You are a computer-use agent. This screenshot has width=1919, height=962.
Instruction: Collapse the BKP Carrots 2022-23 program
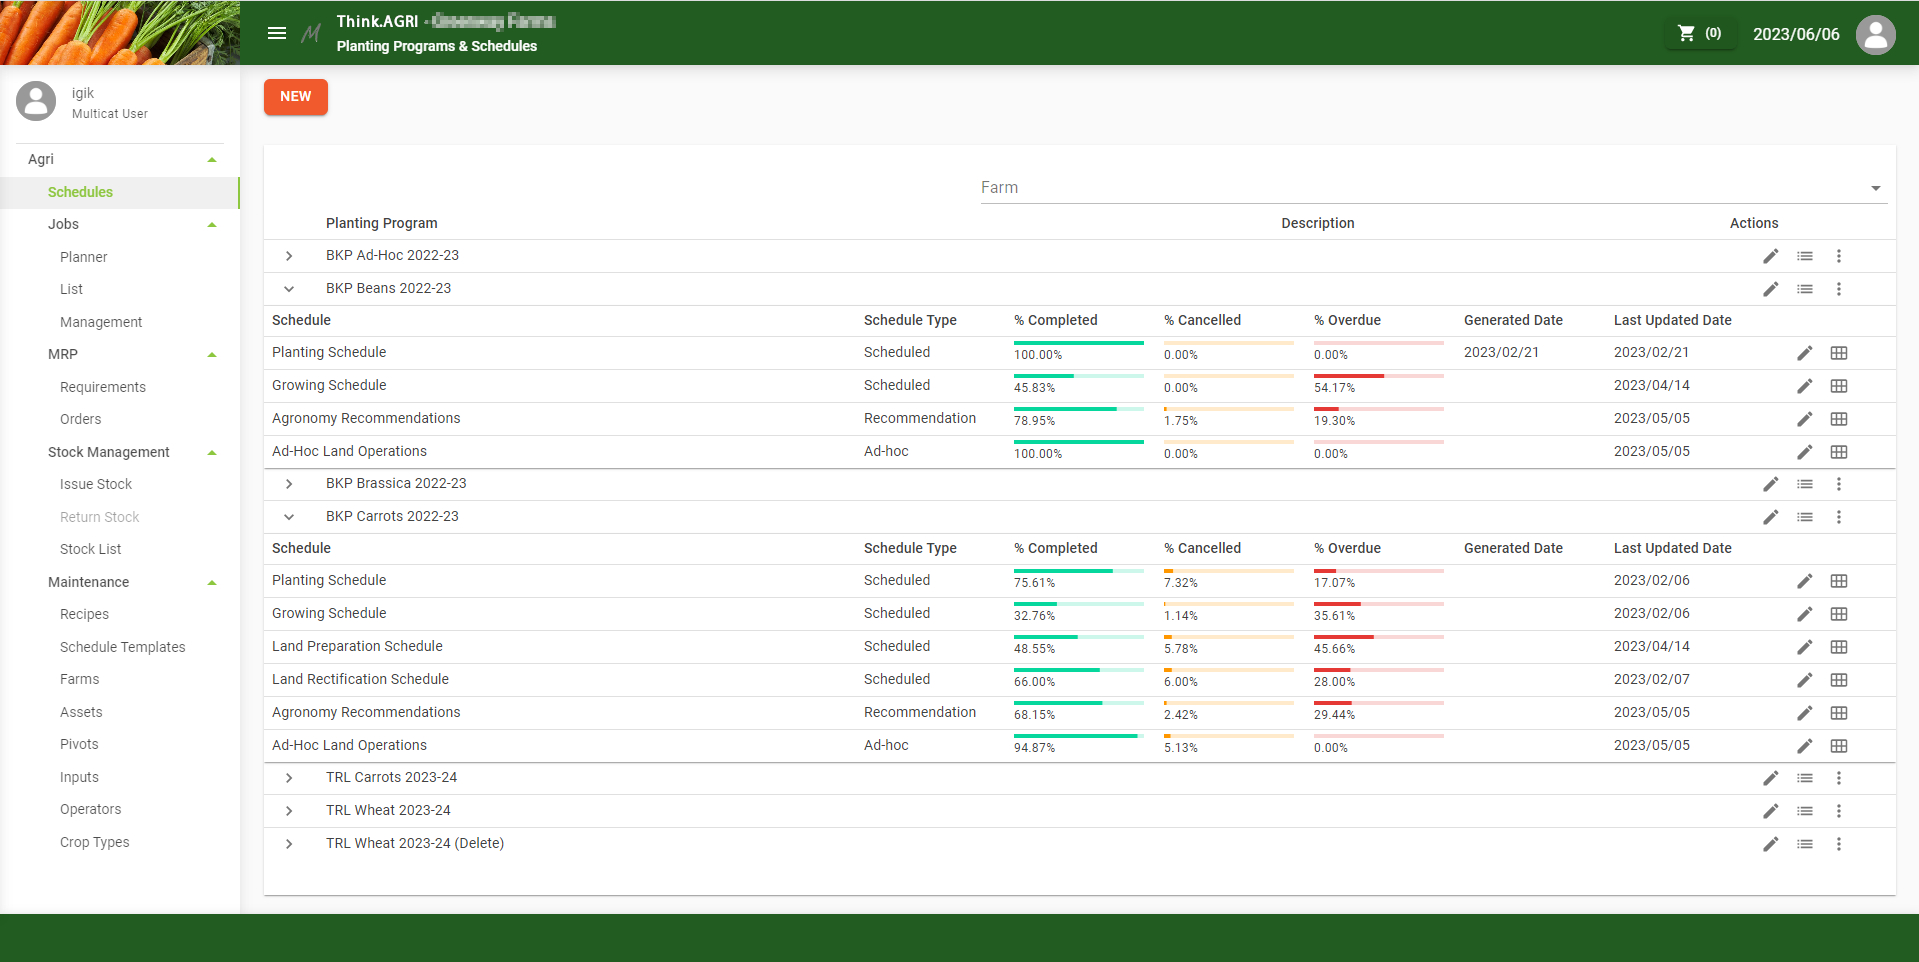[289, 517]
